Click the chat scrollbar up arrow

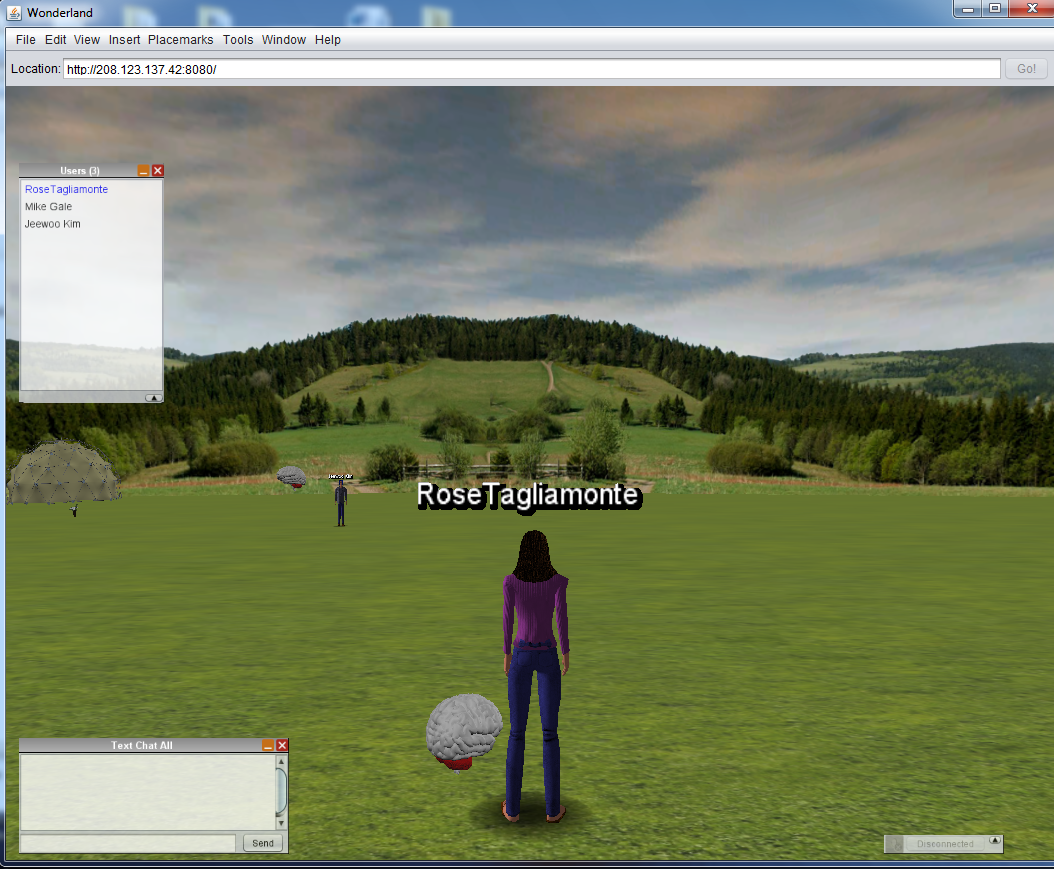(x=281, y=761)
